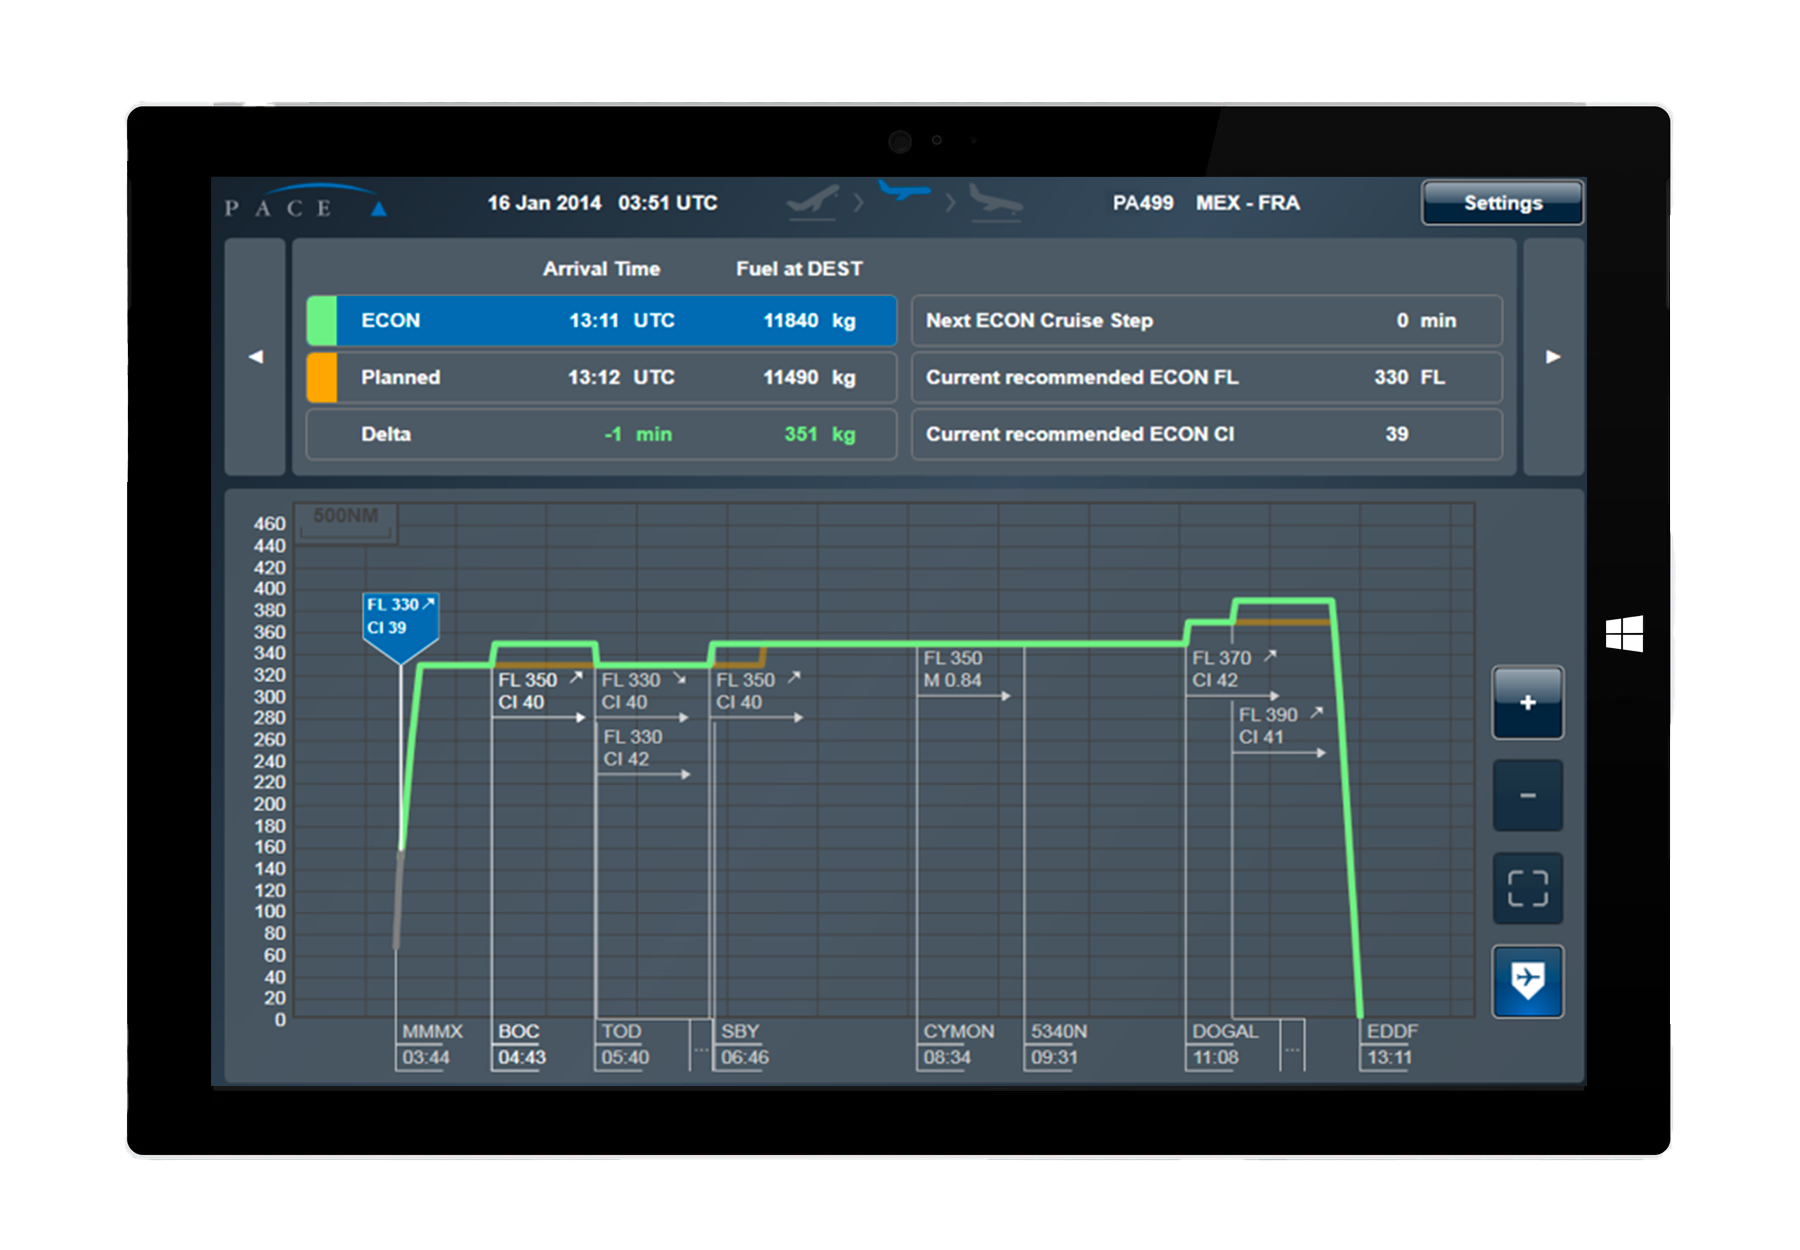
Task: Click the takeoff phase airplane icon
Action: coord(813,201)
